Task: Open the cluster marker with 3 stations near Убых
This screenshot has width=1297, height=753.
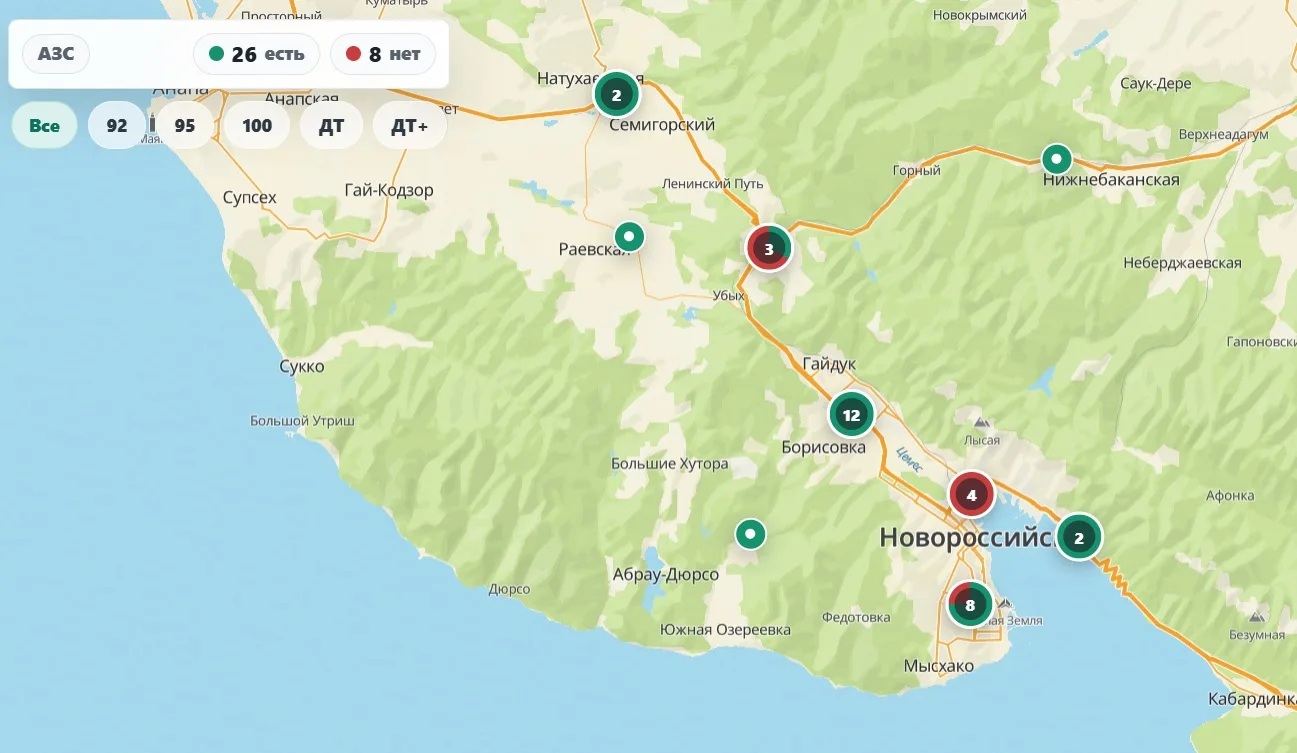Action: click(x=768, y=249)
